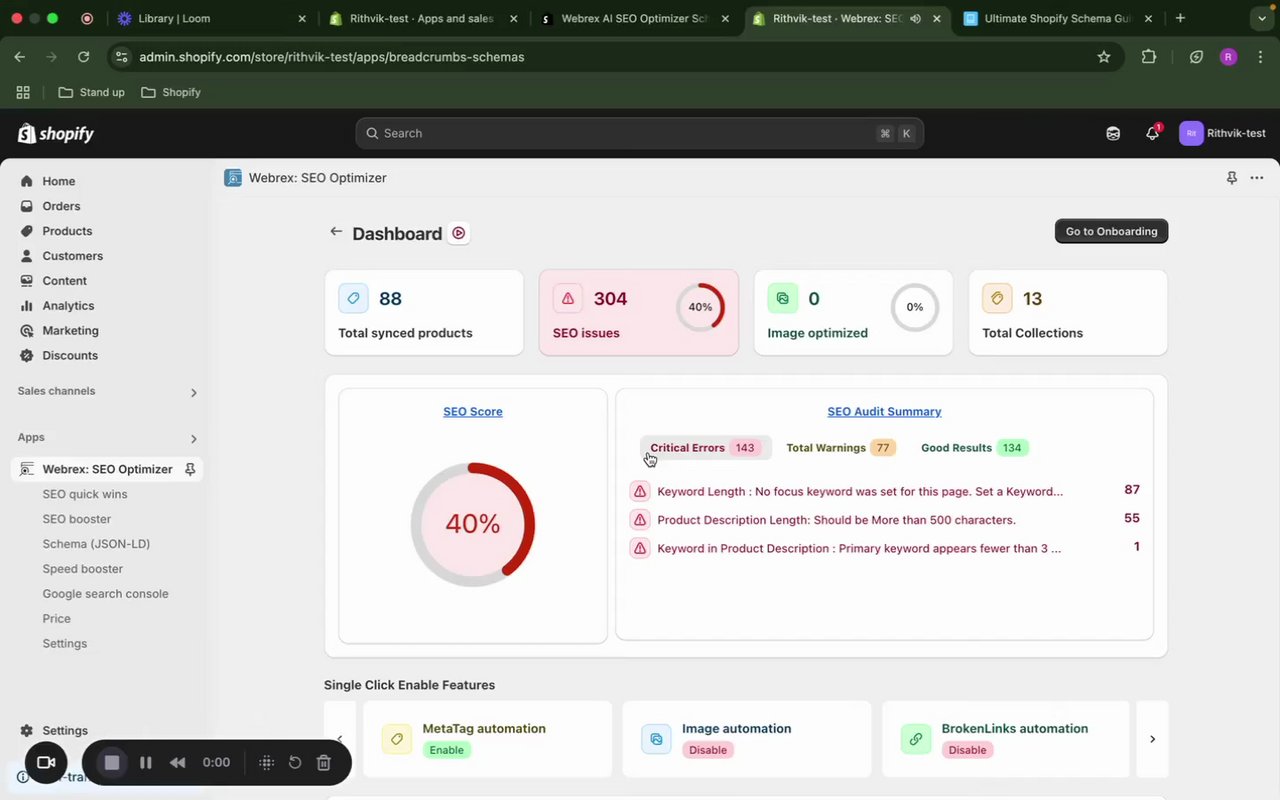Open the app's three-dot more menu
Screen dimensions: 1280x800
pos(1257,178)
